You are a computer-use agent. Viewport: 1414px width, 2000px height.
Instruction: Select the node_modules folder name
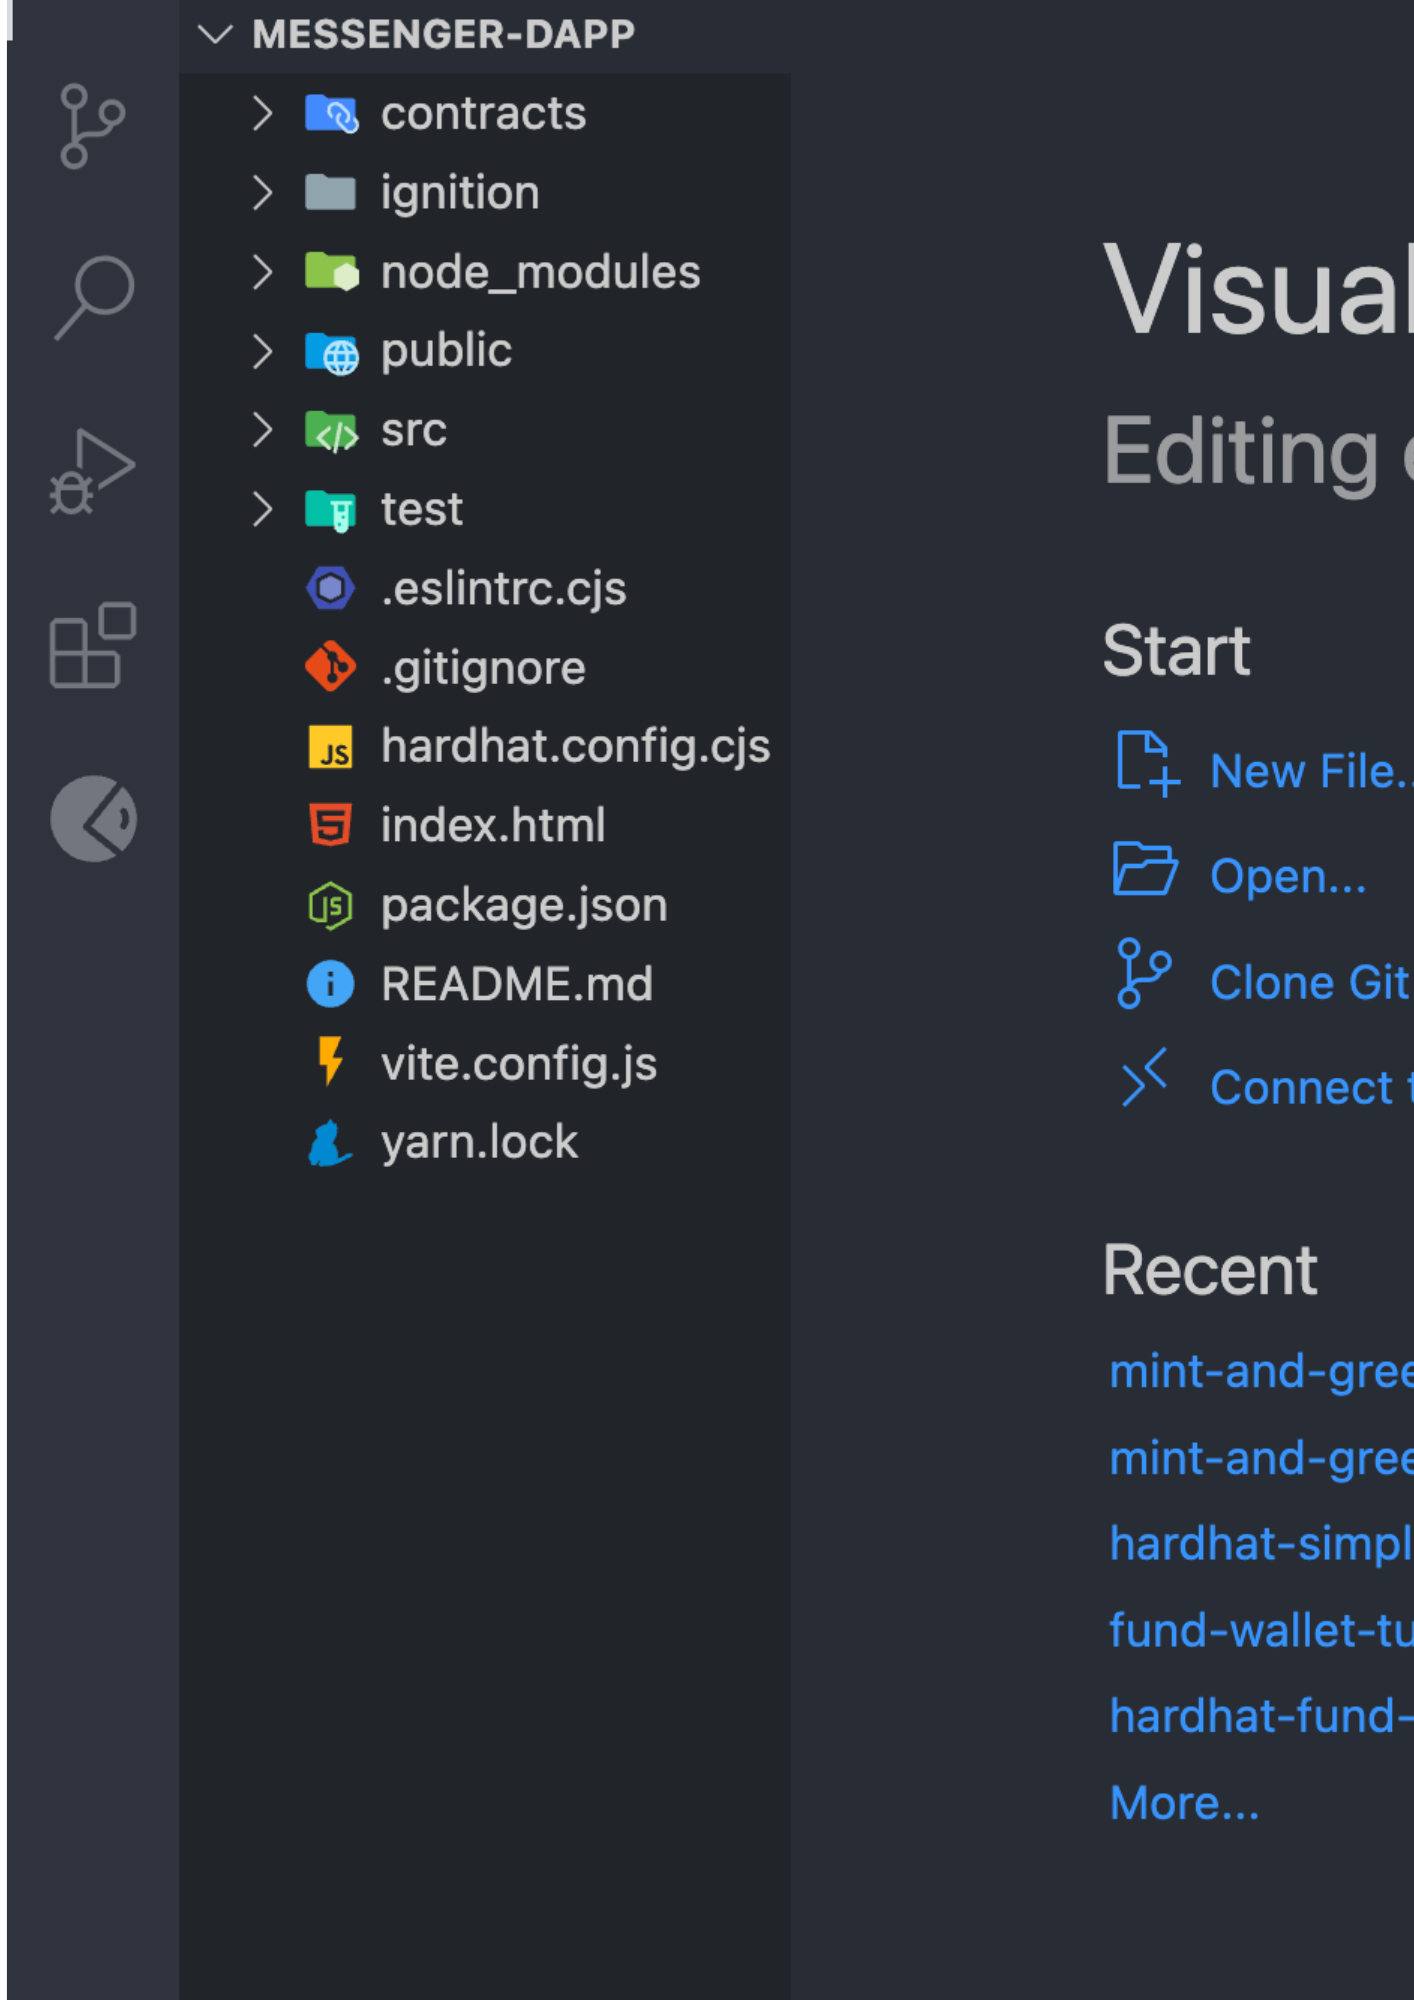click(540, 272)
